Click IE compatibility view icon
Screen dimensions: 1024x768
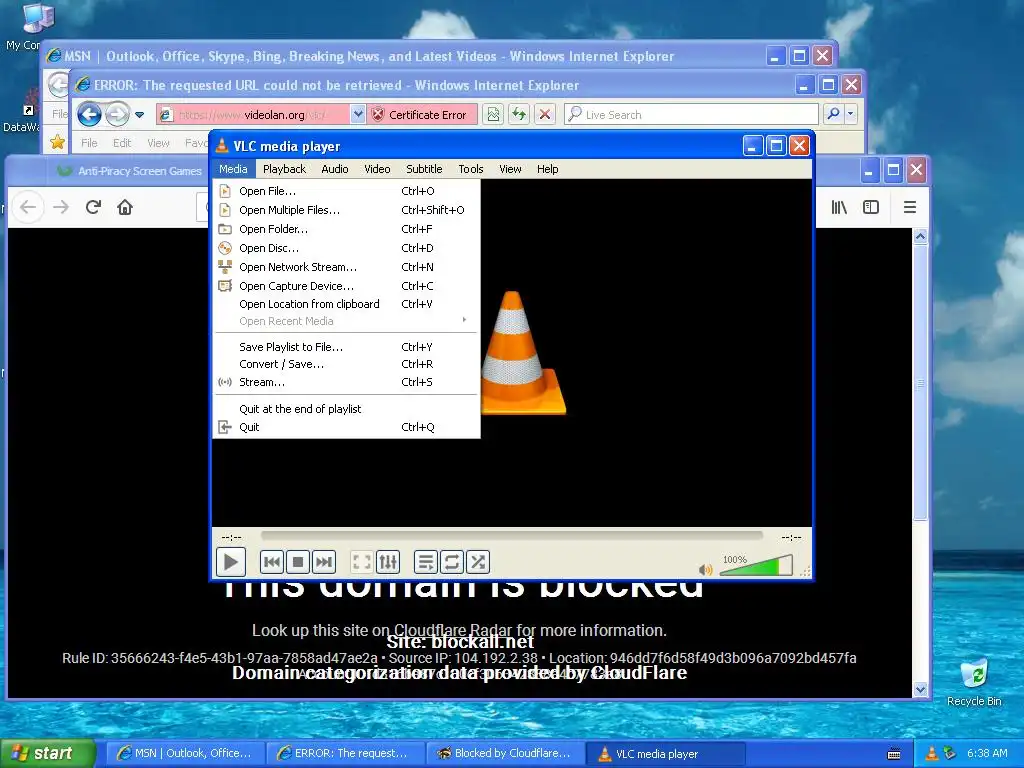click(493, 114)
